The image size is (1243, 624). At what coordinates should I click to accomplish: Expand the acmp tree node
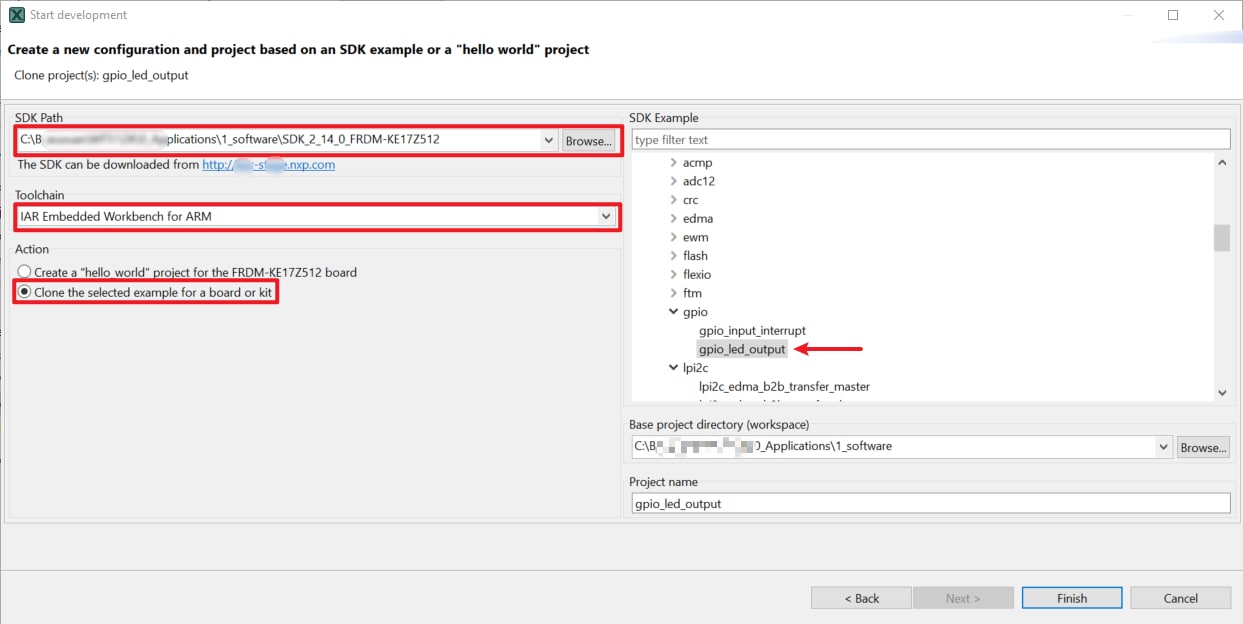(673, 163)
